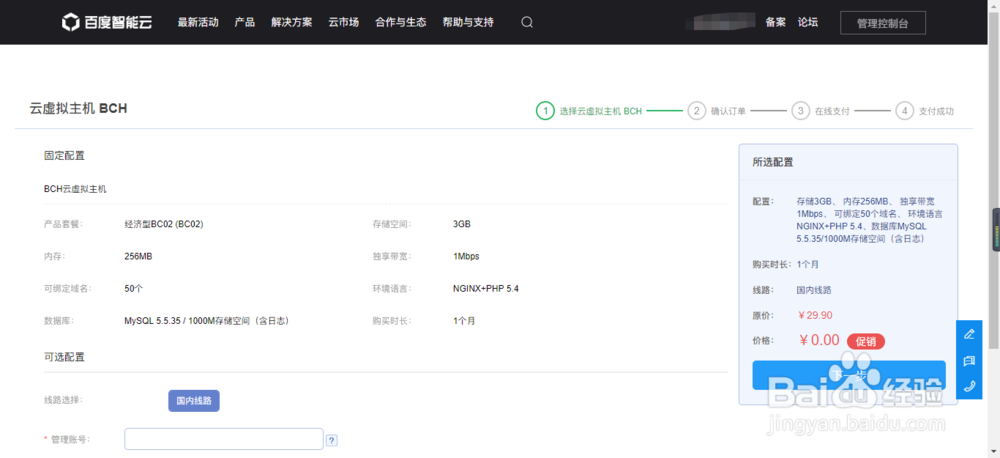Click the 促销 promotion badge

click(x=866, y=341)
